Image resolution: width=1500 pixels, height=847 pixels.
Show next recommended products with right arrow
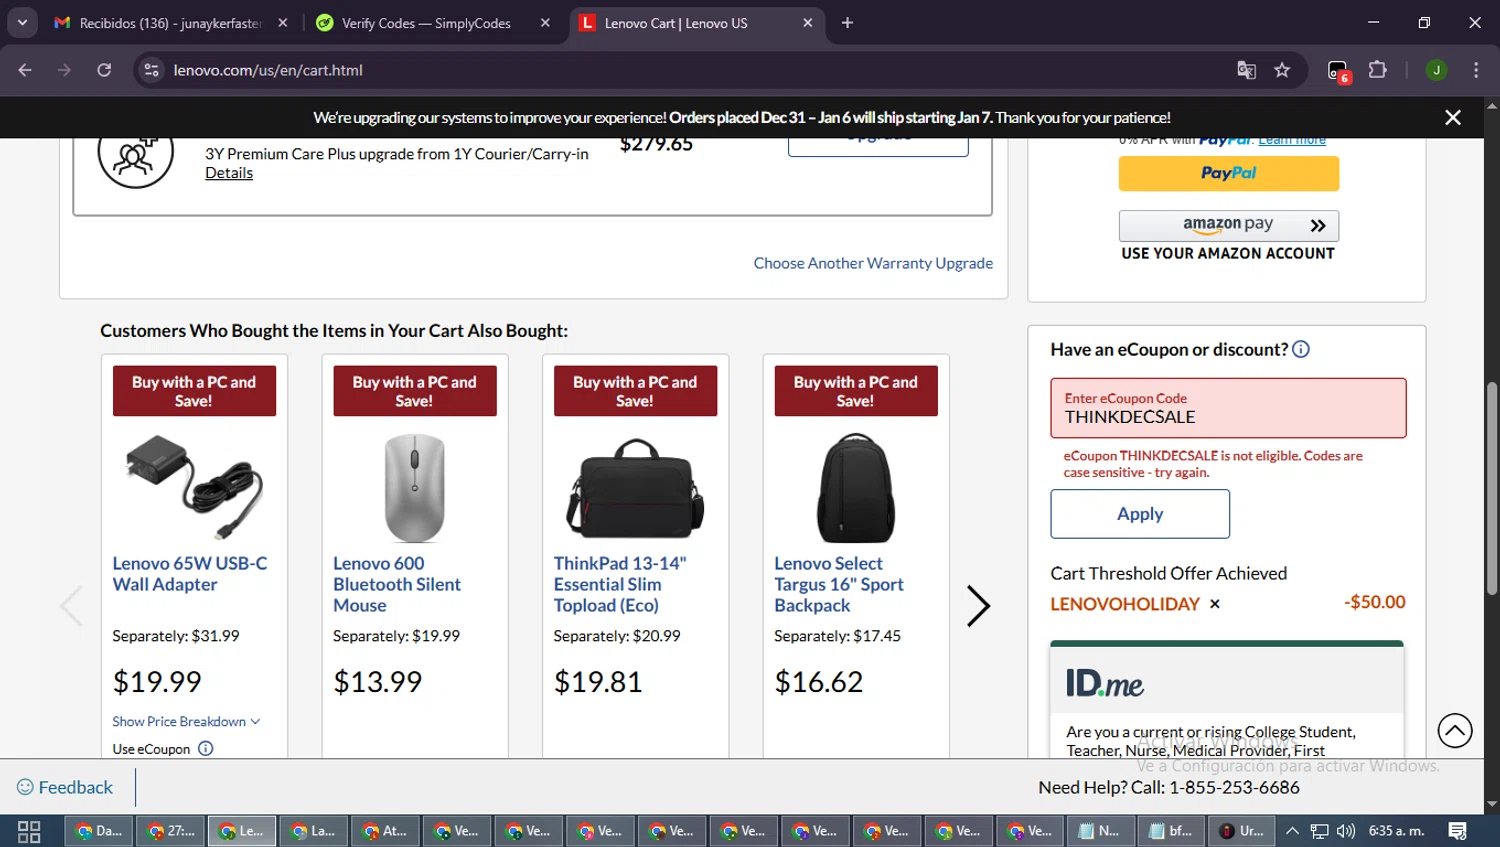[x=978, y=606]
